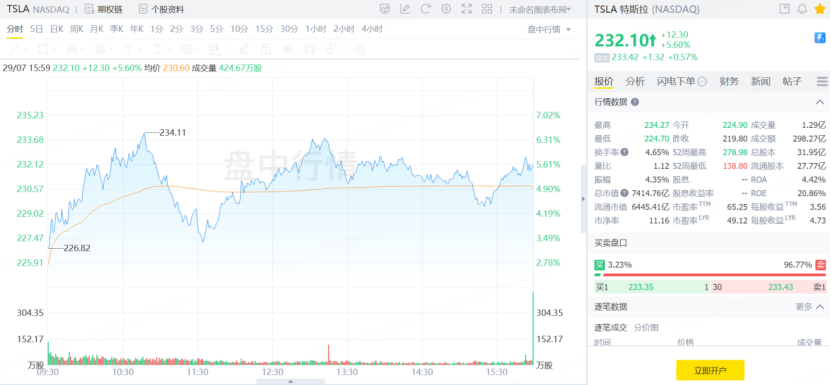Toggle drawings visibility eye icon
This screenshot has width=831, height=385.
288,49
